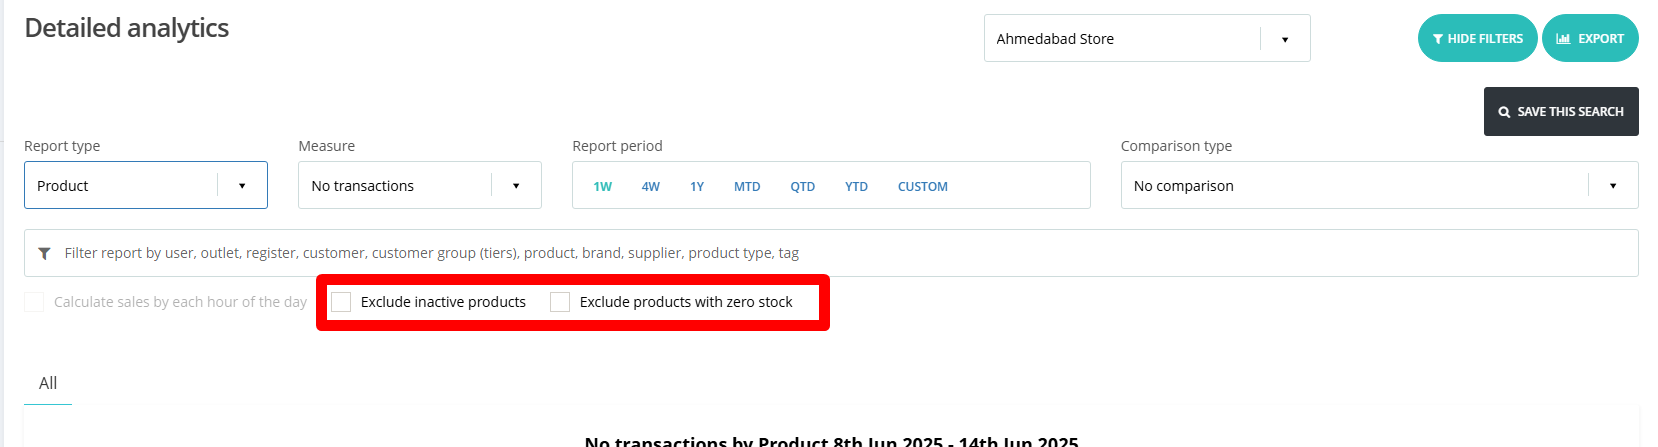Click the funnel filter icon in filter bar
This screenshot has height=447, width=1658.
pos(44,254)
